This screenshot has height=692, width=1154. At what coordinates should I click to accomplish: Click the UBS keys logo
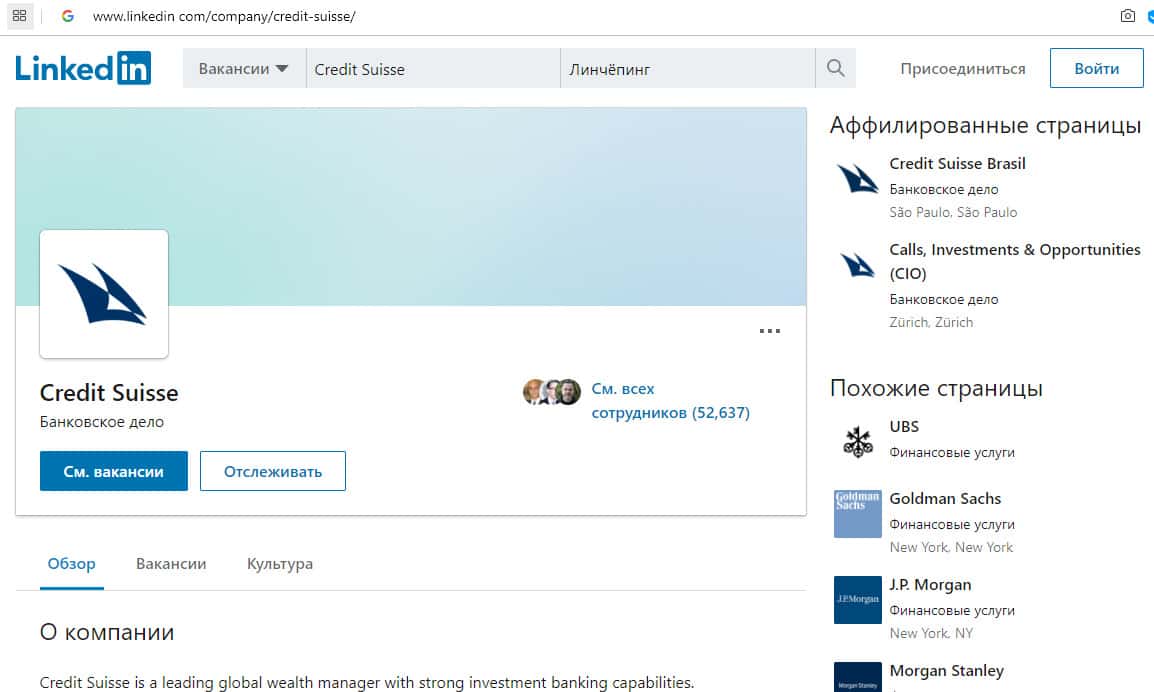point(857,442)
